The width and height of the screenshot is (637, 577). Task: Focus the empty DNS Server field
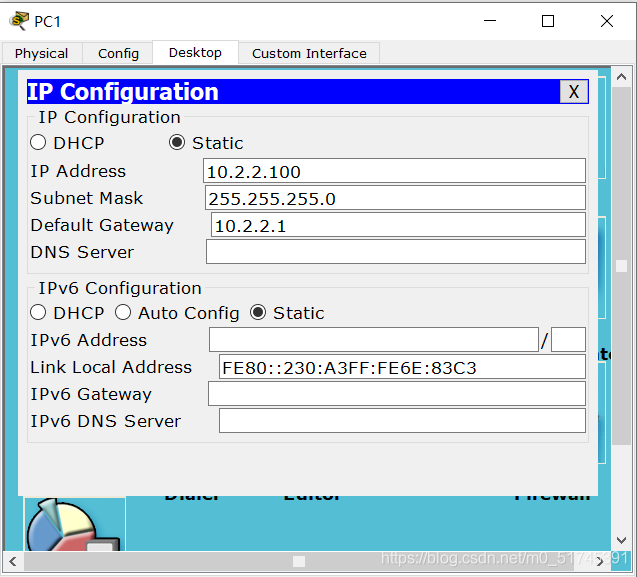pos(396,252)
